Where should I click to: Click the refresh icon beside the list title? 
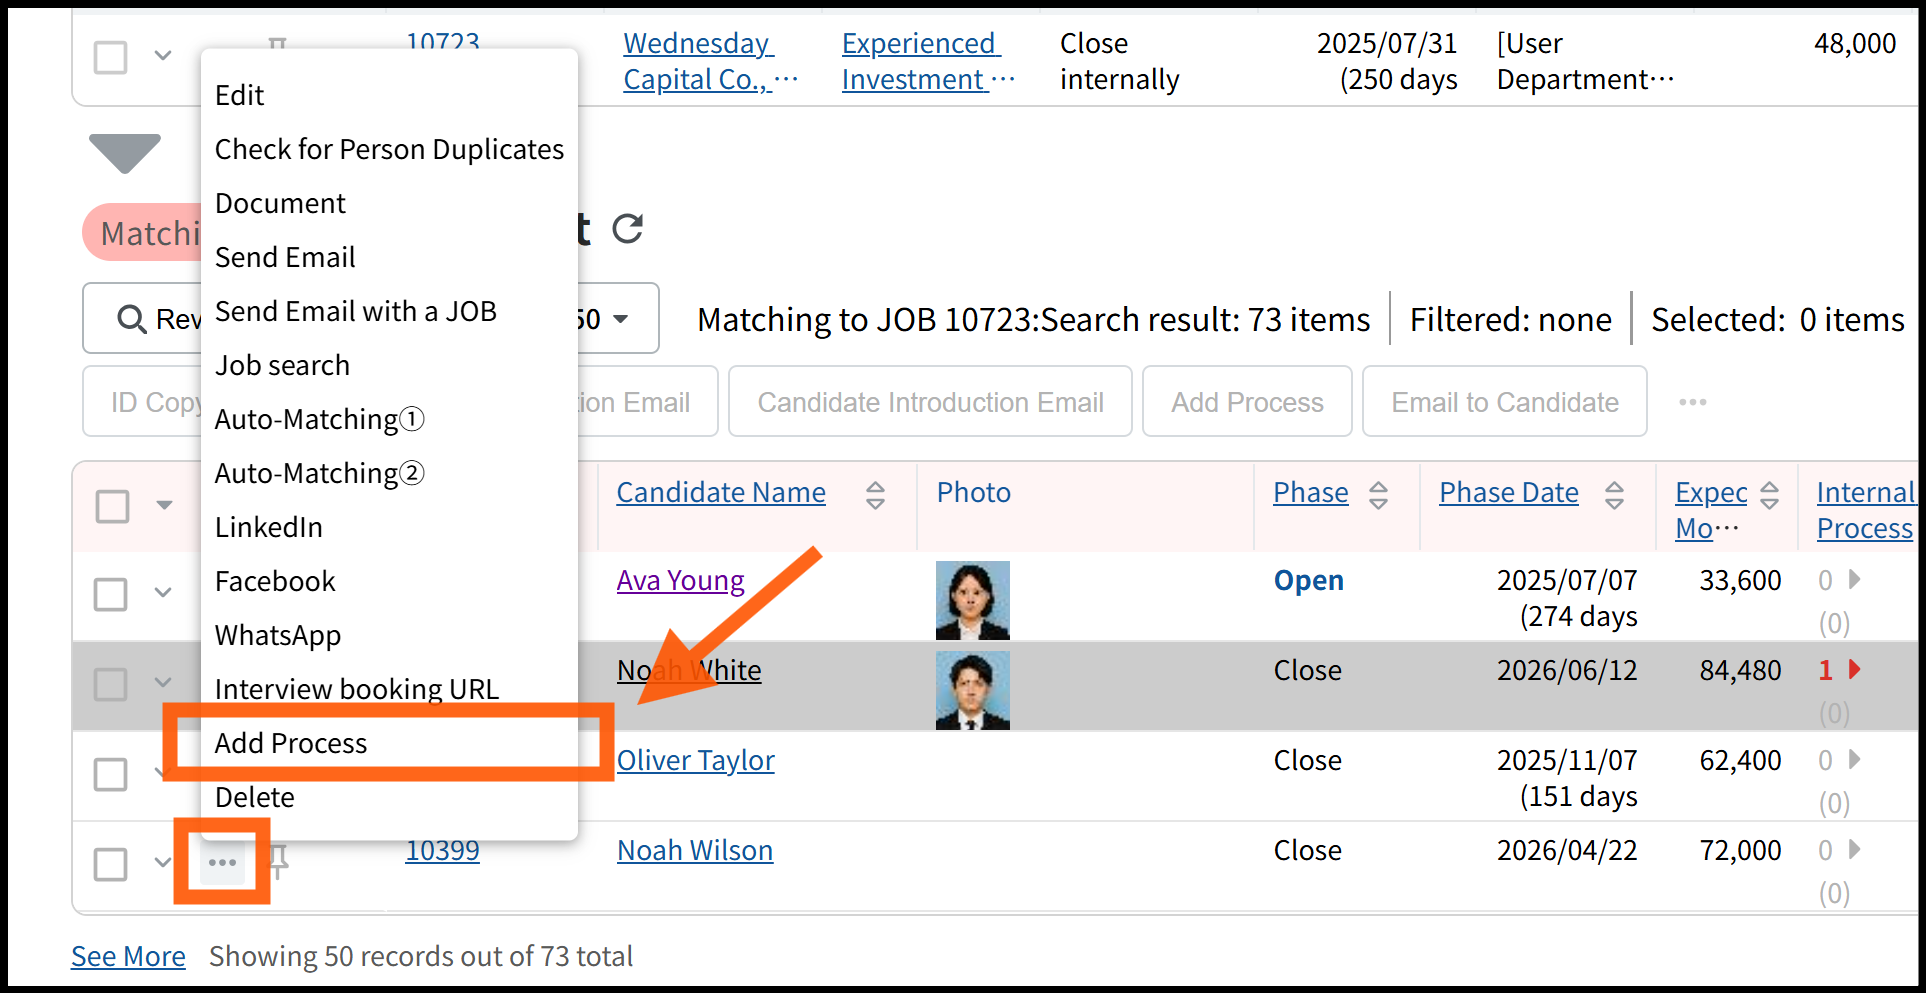[627, 229]
